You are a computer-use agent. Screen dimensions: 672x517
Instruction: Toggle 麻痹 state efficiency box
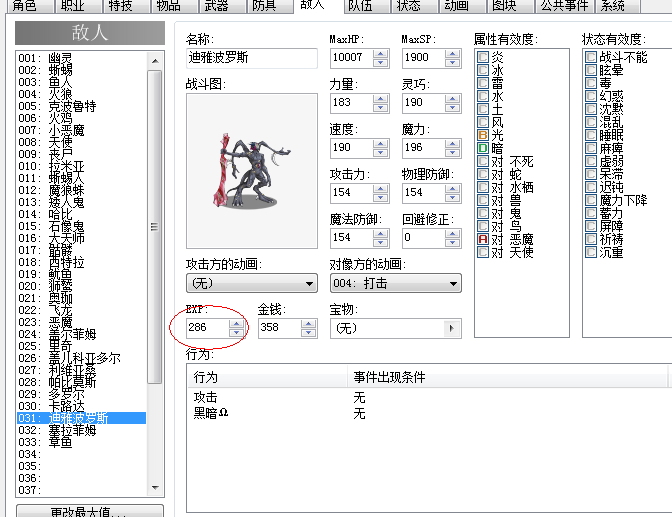coord(591,148)
